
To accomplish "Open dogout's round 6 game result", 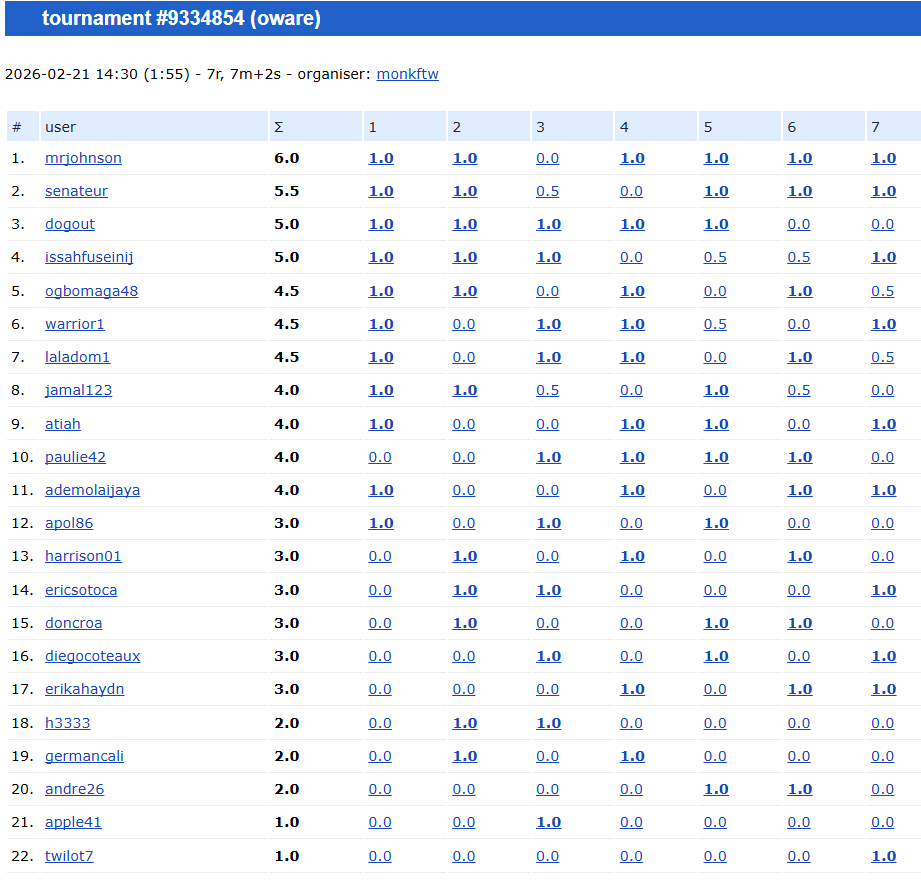I will click(x=799, y=224).
